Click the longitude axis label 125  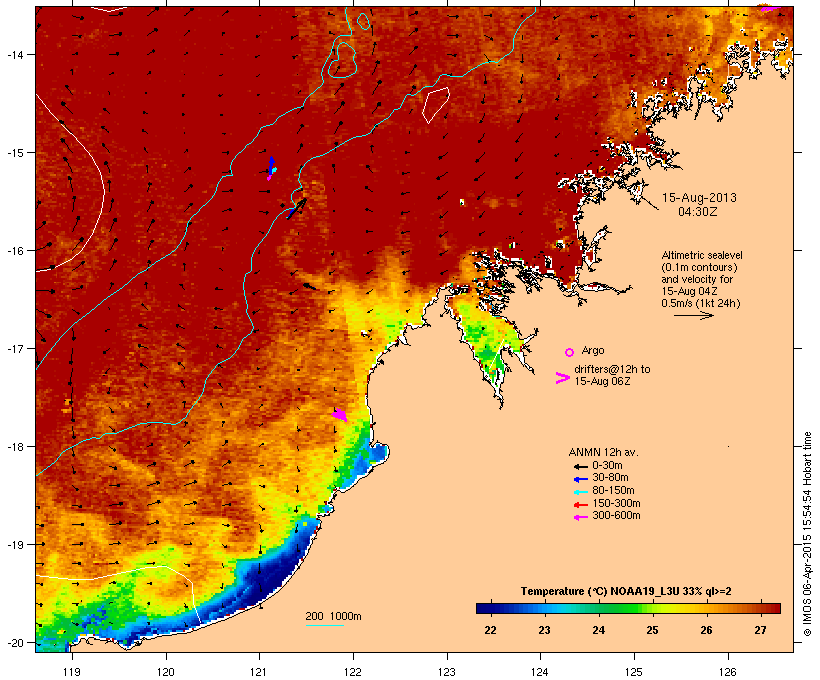coord(634,672)
